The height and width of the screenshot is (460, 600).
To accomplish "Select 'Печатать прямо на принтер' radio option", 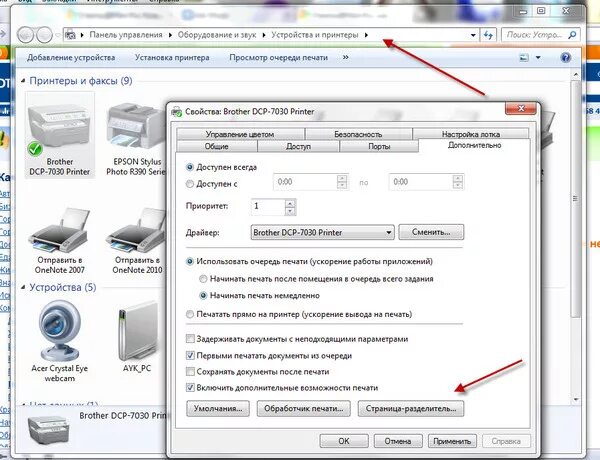I will click(189, 315).
